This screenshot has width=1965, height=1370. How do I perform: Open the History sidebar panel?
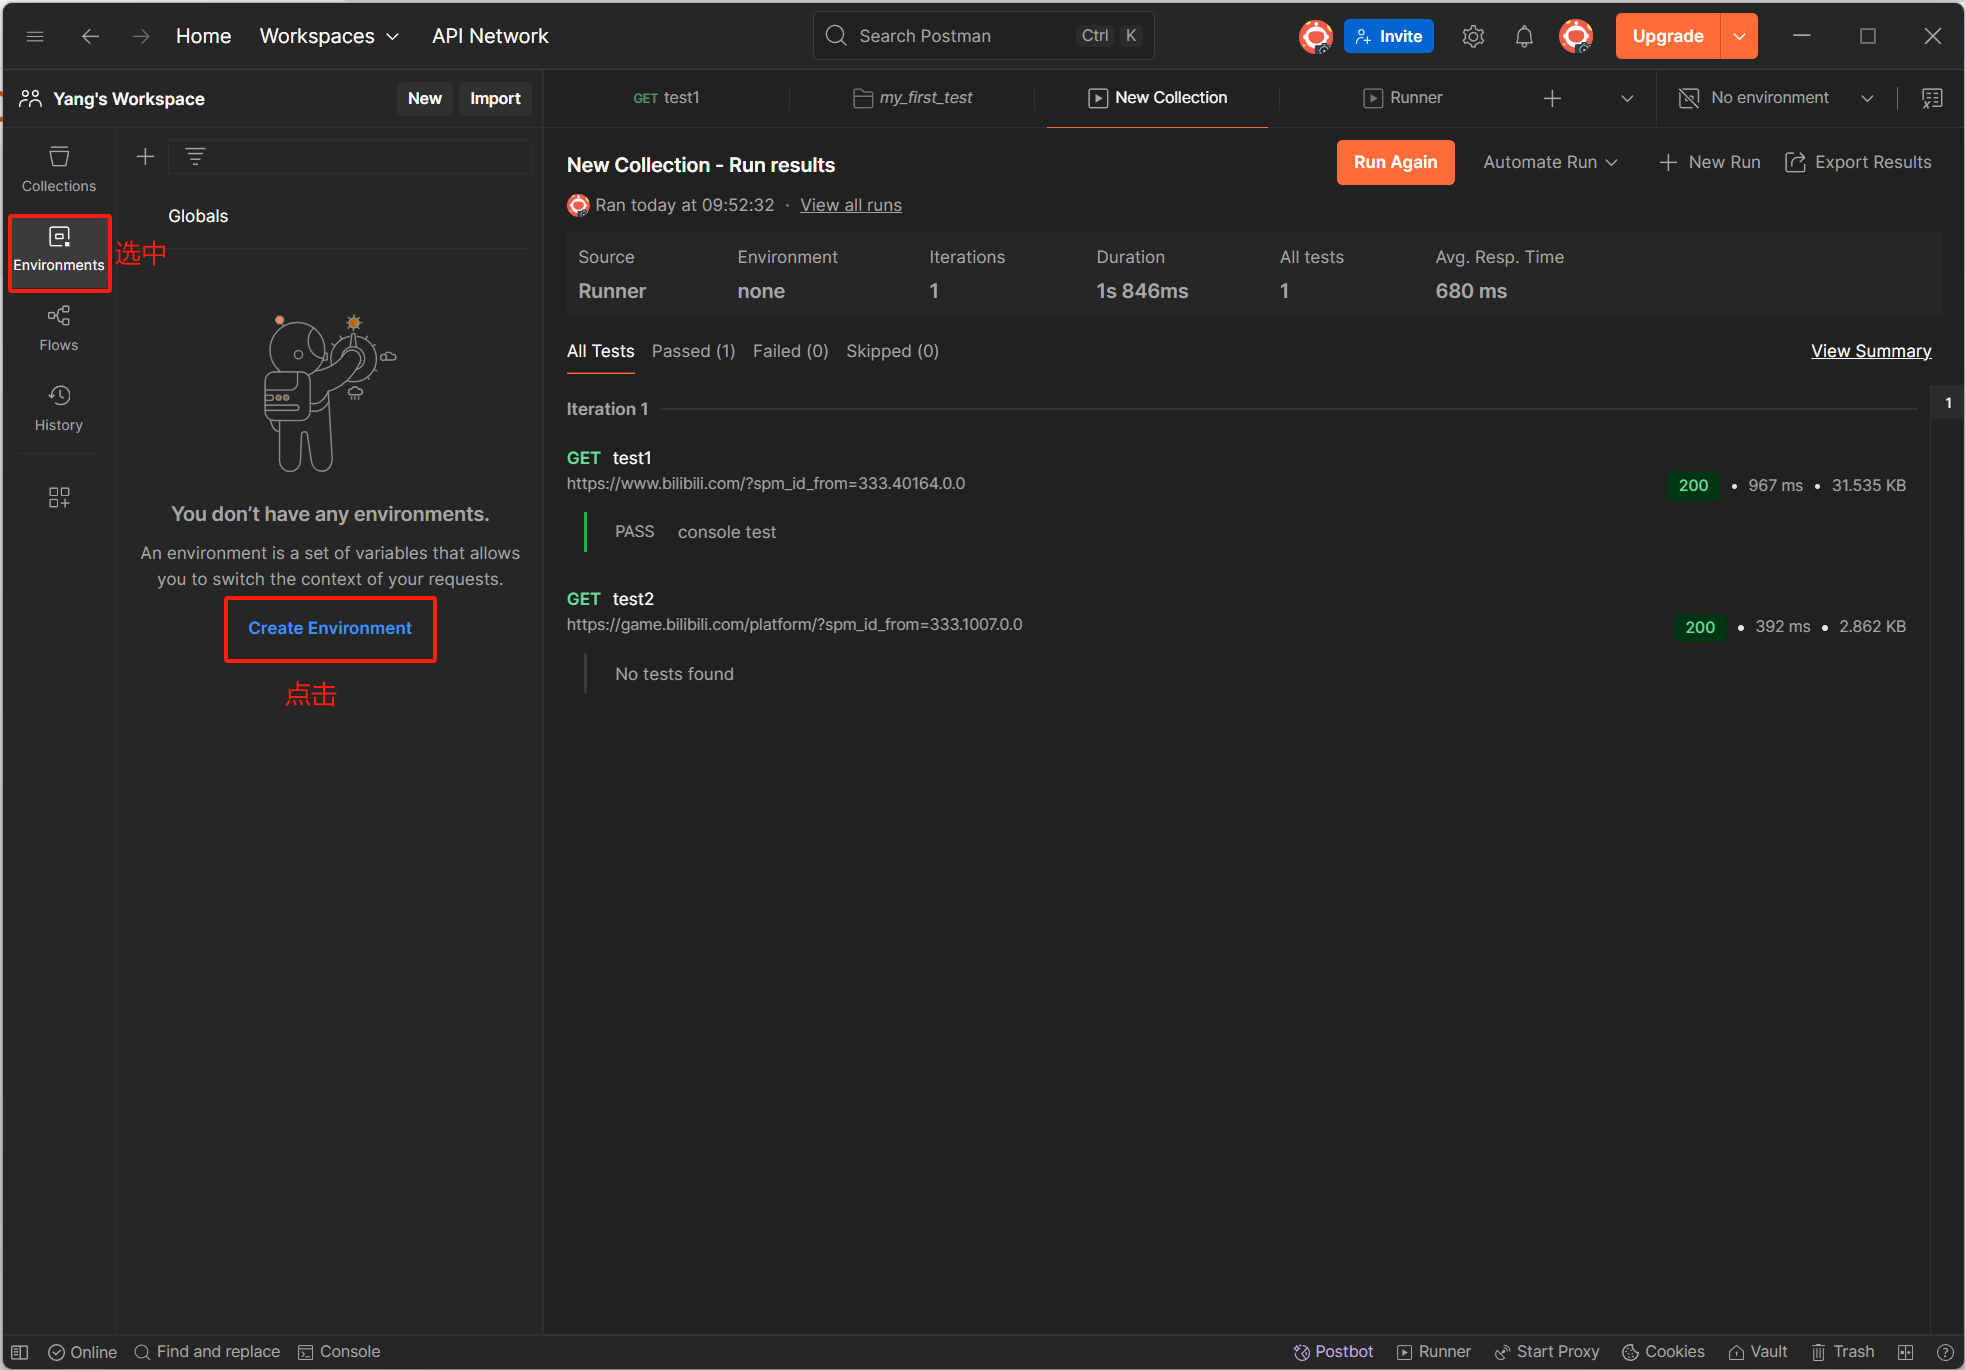pyautogui.click(x=59, y=408)
